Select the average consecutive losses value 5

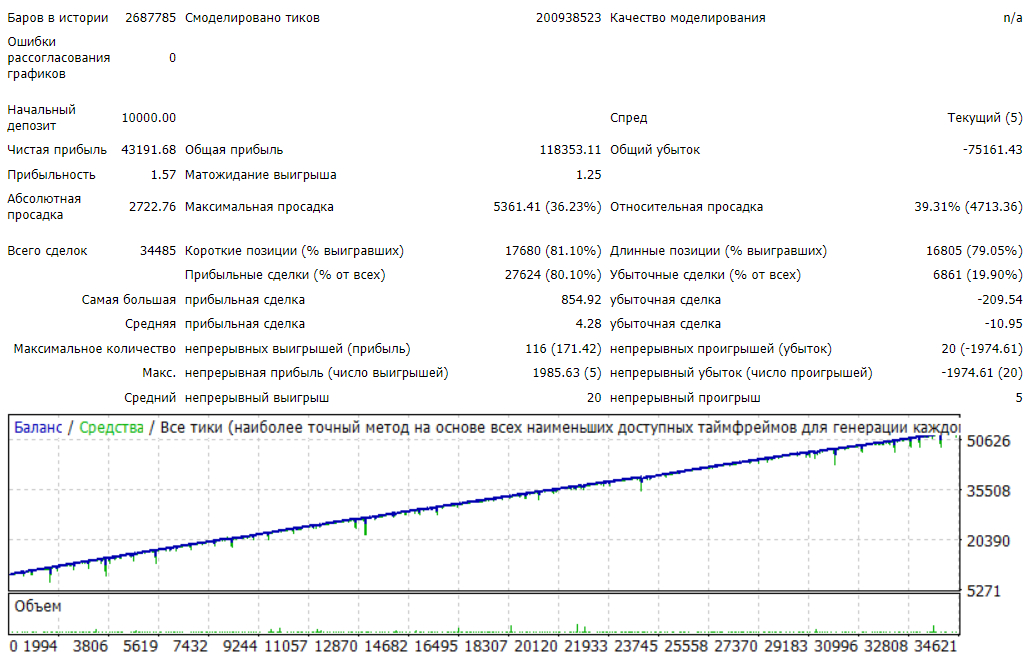click(x=1019, y=398)
